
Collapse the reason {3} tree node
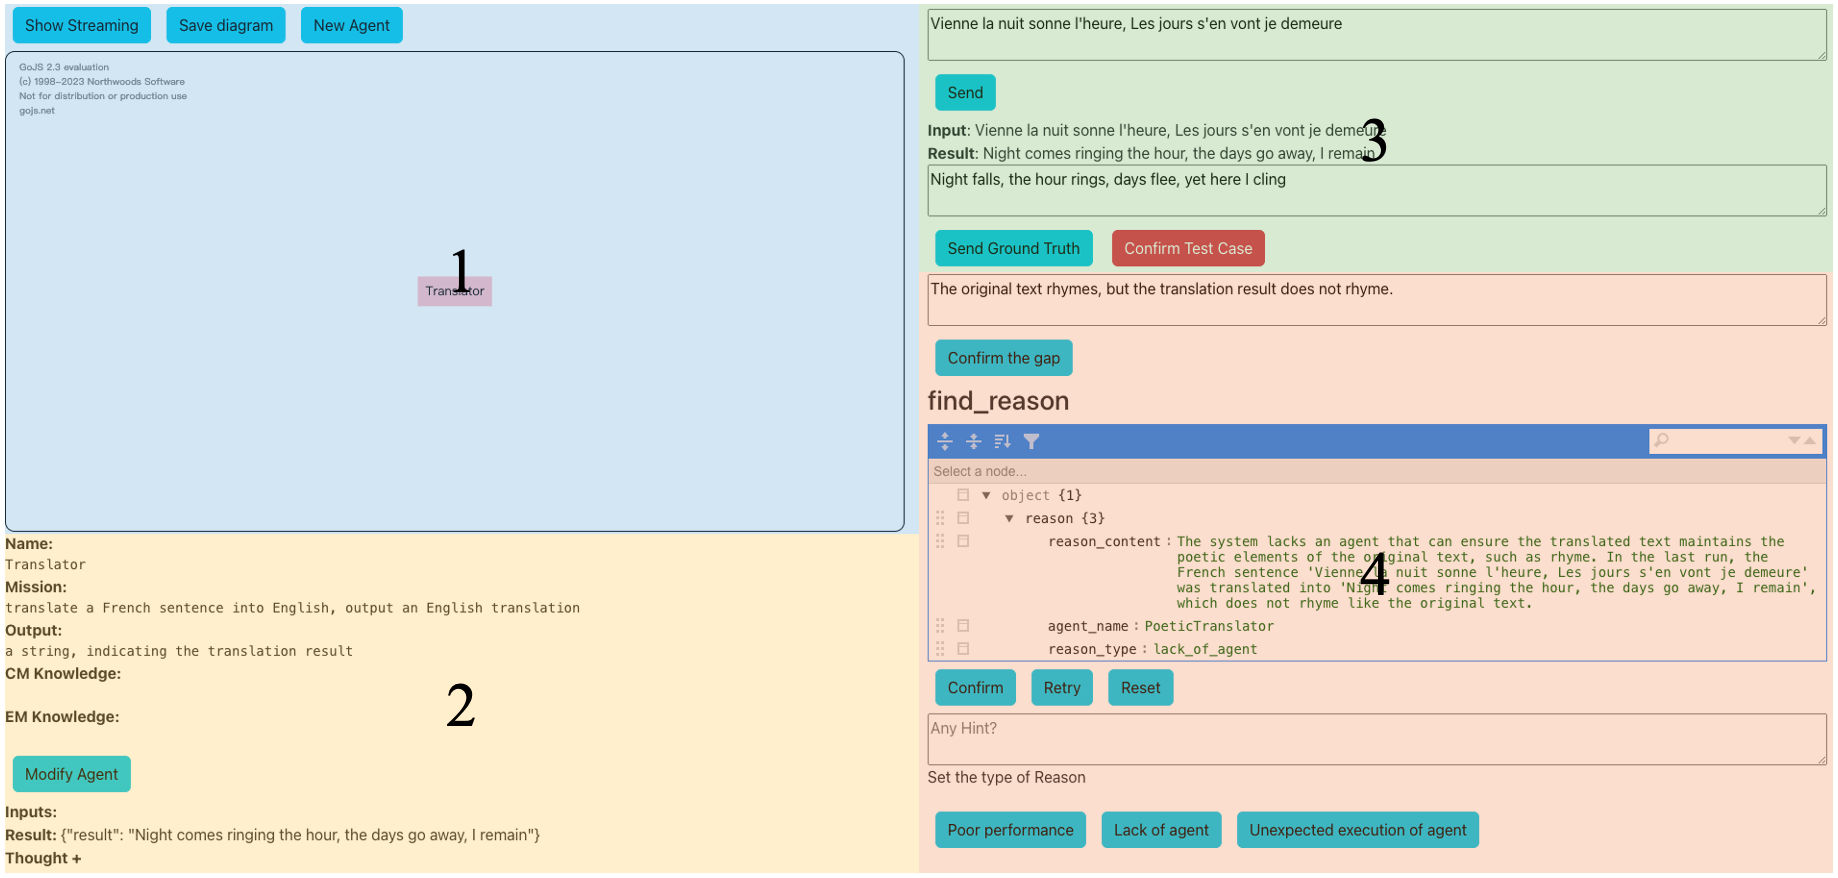click(1009, 518)
